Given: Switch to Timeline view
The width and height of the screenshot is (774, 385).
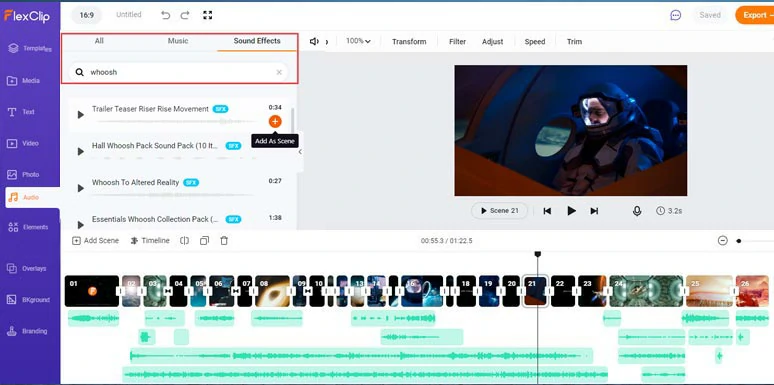Looking at the screenshot, I should coord(150,241).
